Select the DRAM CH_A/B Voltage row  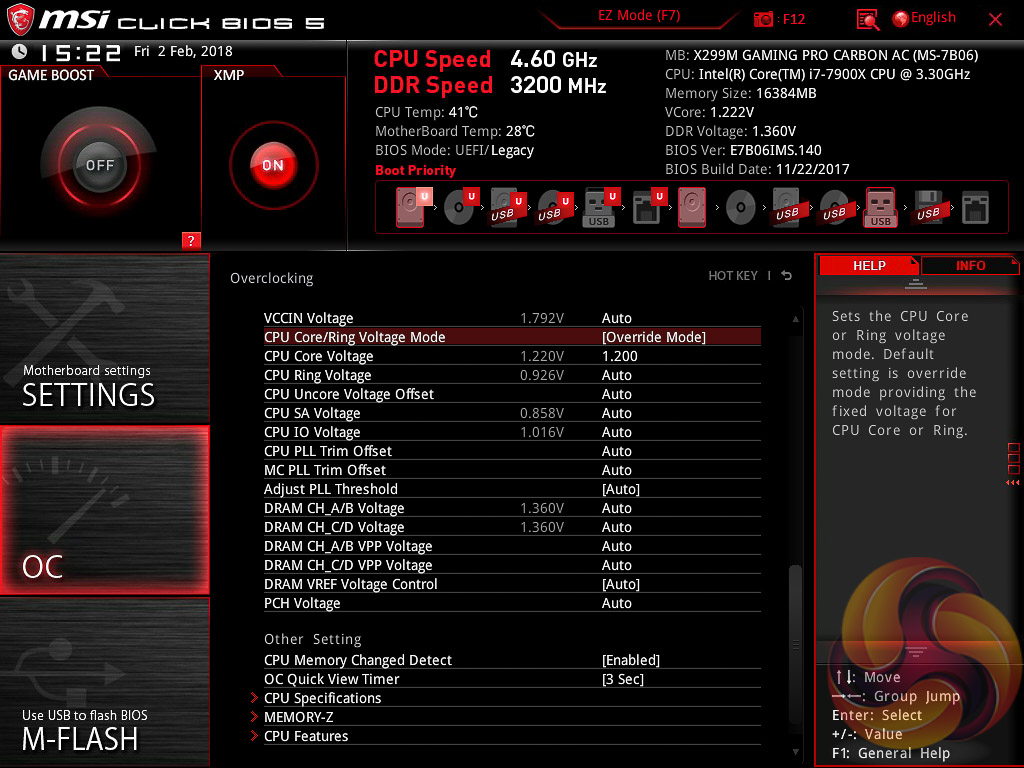(512, 508)
